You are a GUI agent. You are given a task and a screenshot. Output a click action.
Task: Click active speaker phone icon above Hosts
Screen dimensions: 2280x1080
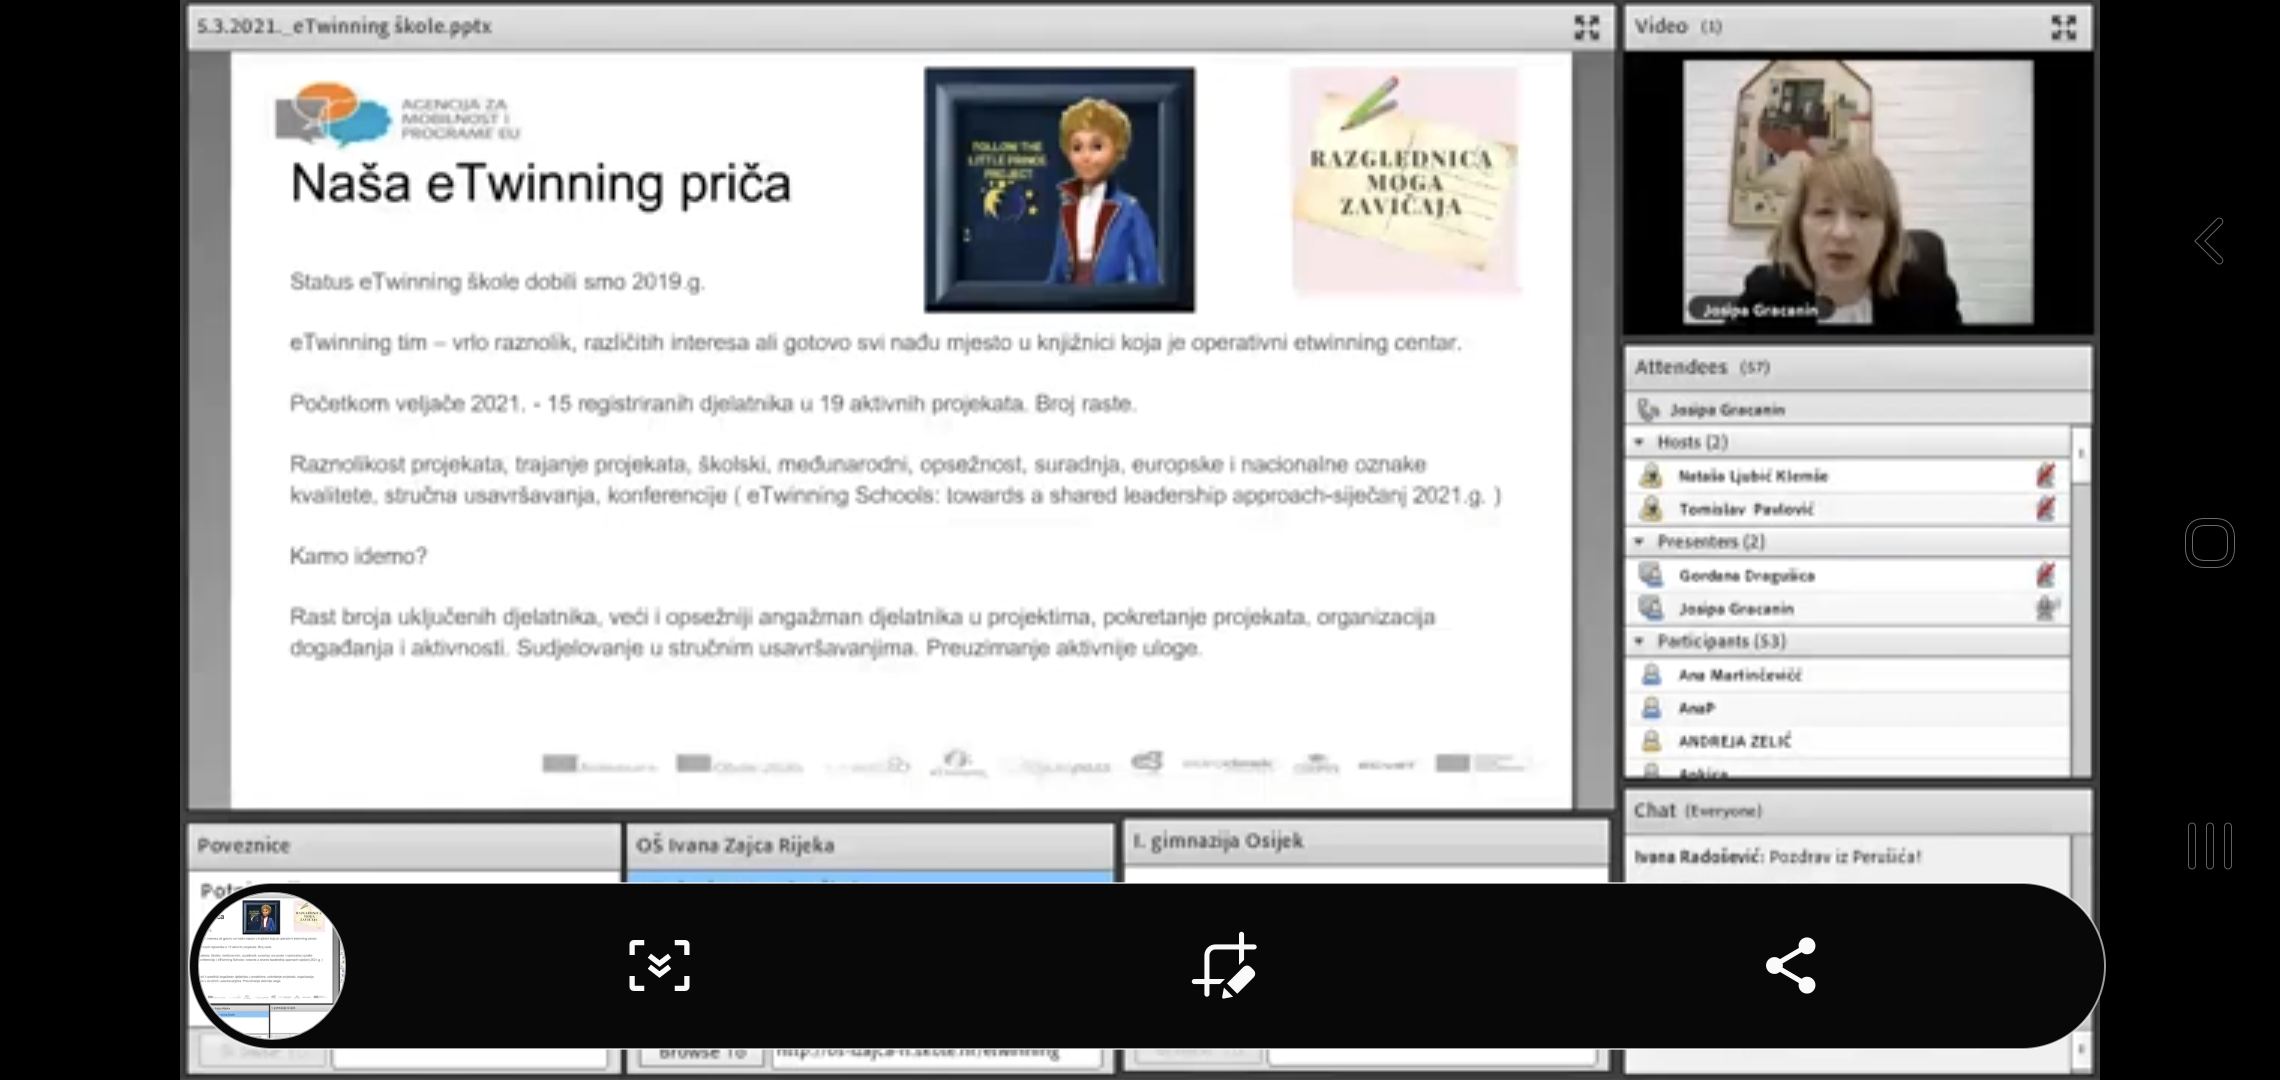pyautogui.click(x=1648, y=409)
